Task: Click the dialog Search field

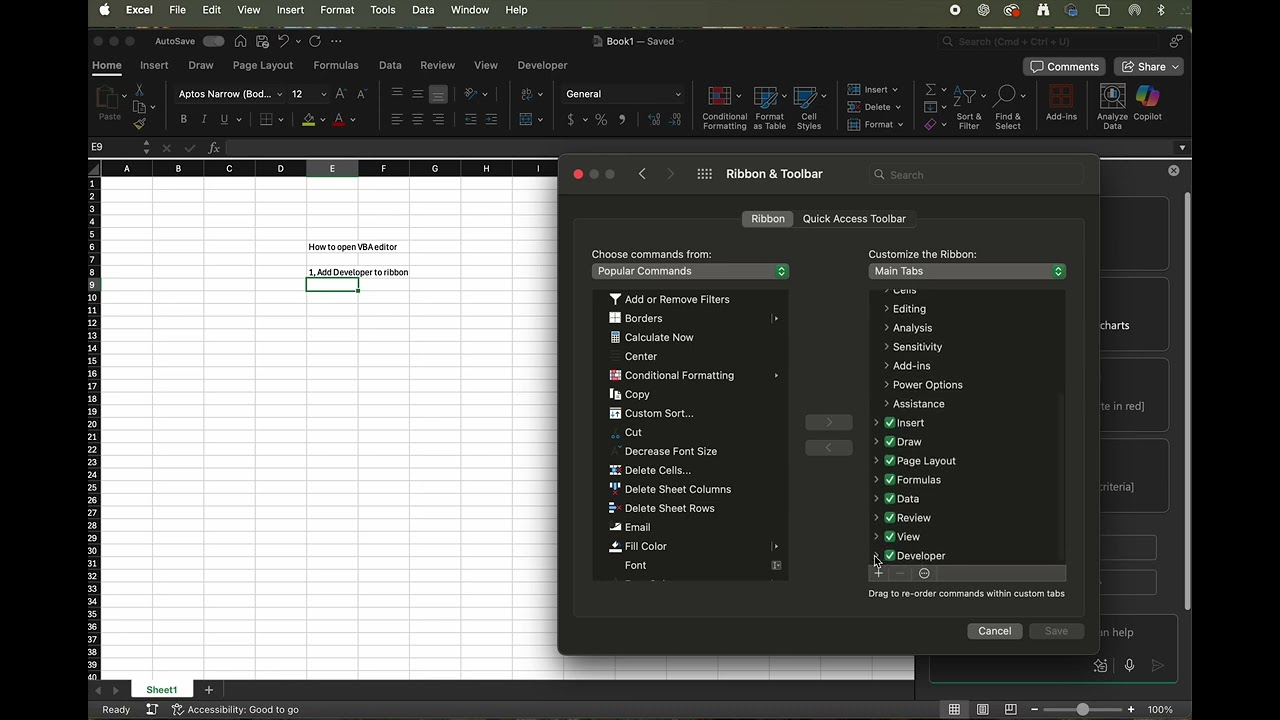Action: tap(975, 174)
